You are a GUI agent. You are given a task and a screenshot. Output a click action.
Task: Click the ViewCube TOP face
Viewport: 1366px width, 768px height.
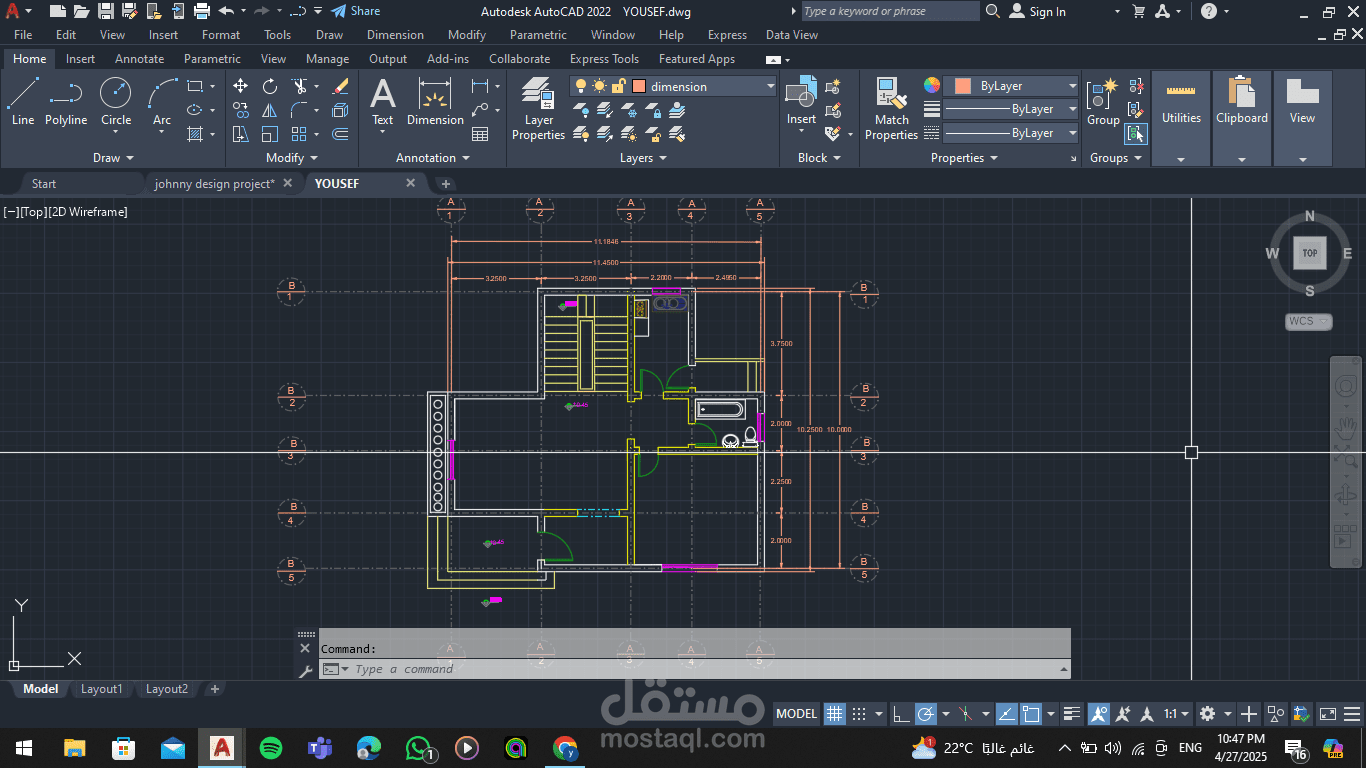tap(1309, 253)
